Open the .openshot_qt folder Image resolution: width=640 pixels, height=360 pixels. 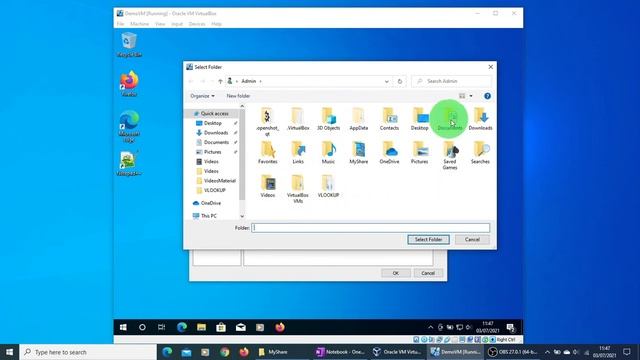point(267,120)
